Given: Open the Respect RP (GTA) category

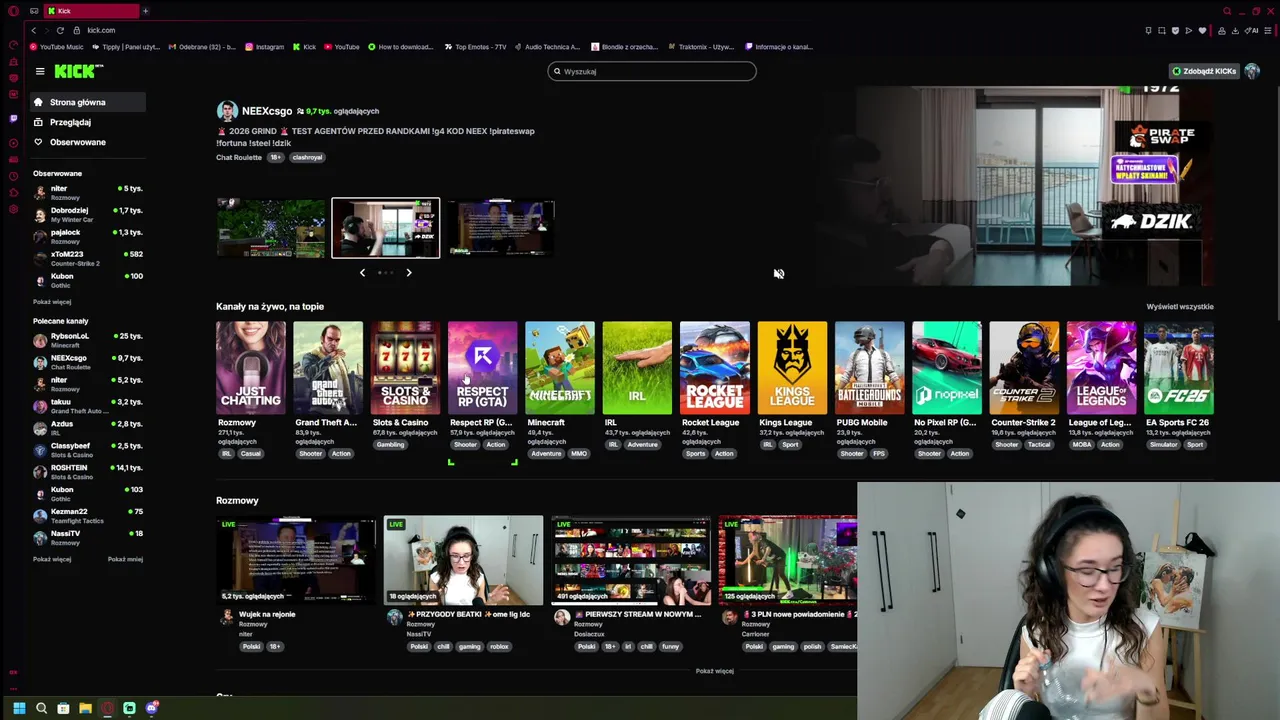Looking at the screenshot, I should tap(482, 367).
